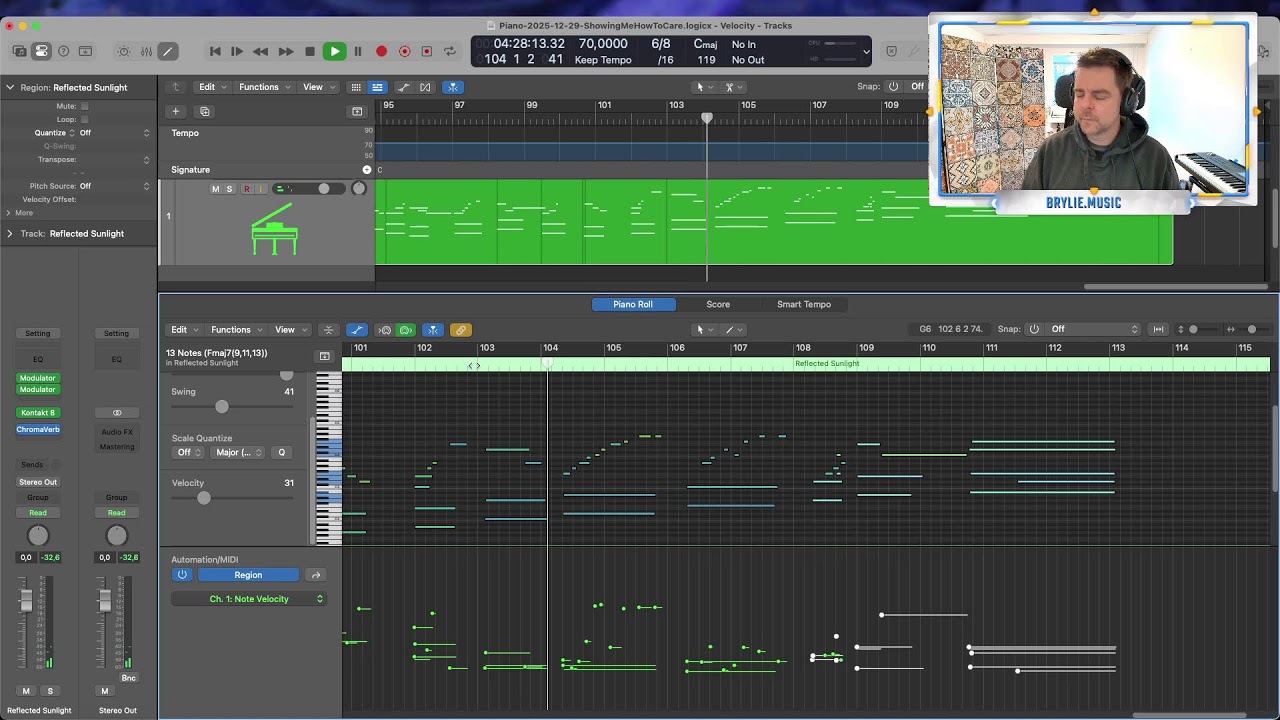This screenshot has width=1280, height=720.
Task: Select the green piano track icon
Action: click(x=274, y=229)
